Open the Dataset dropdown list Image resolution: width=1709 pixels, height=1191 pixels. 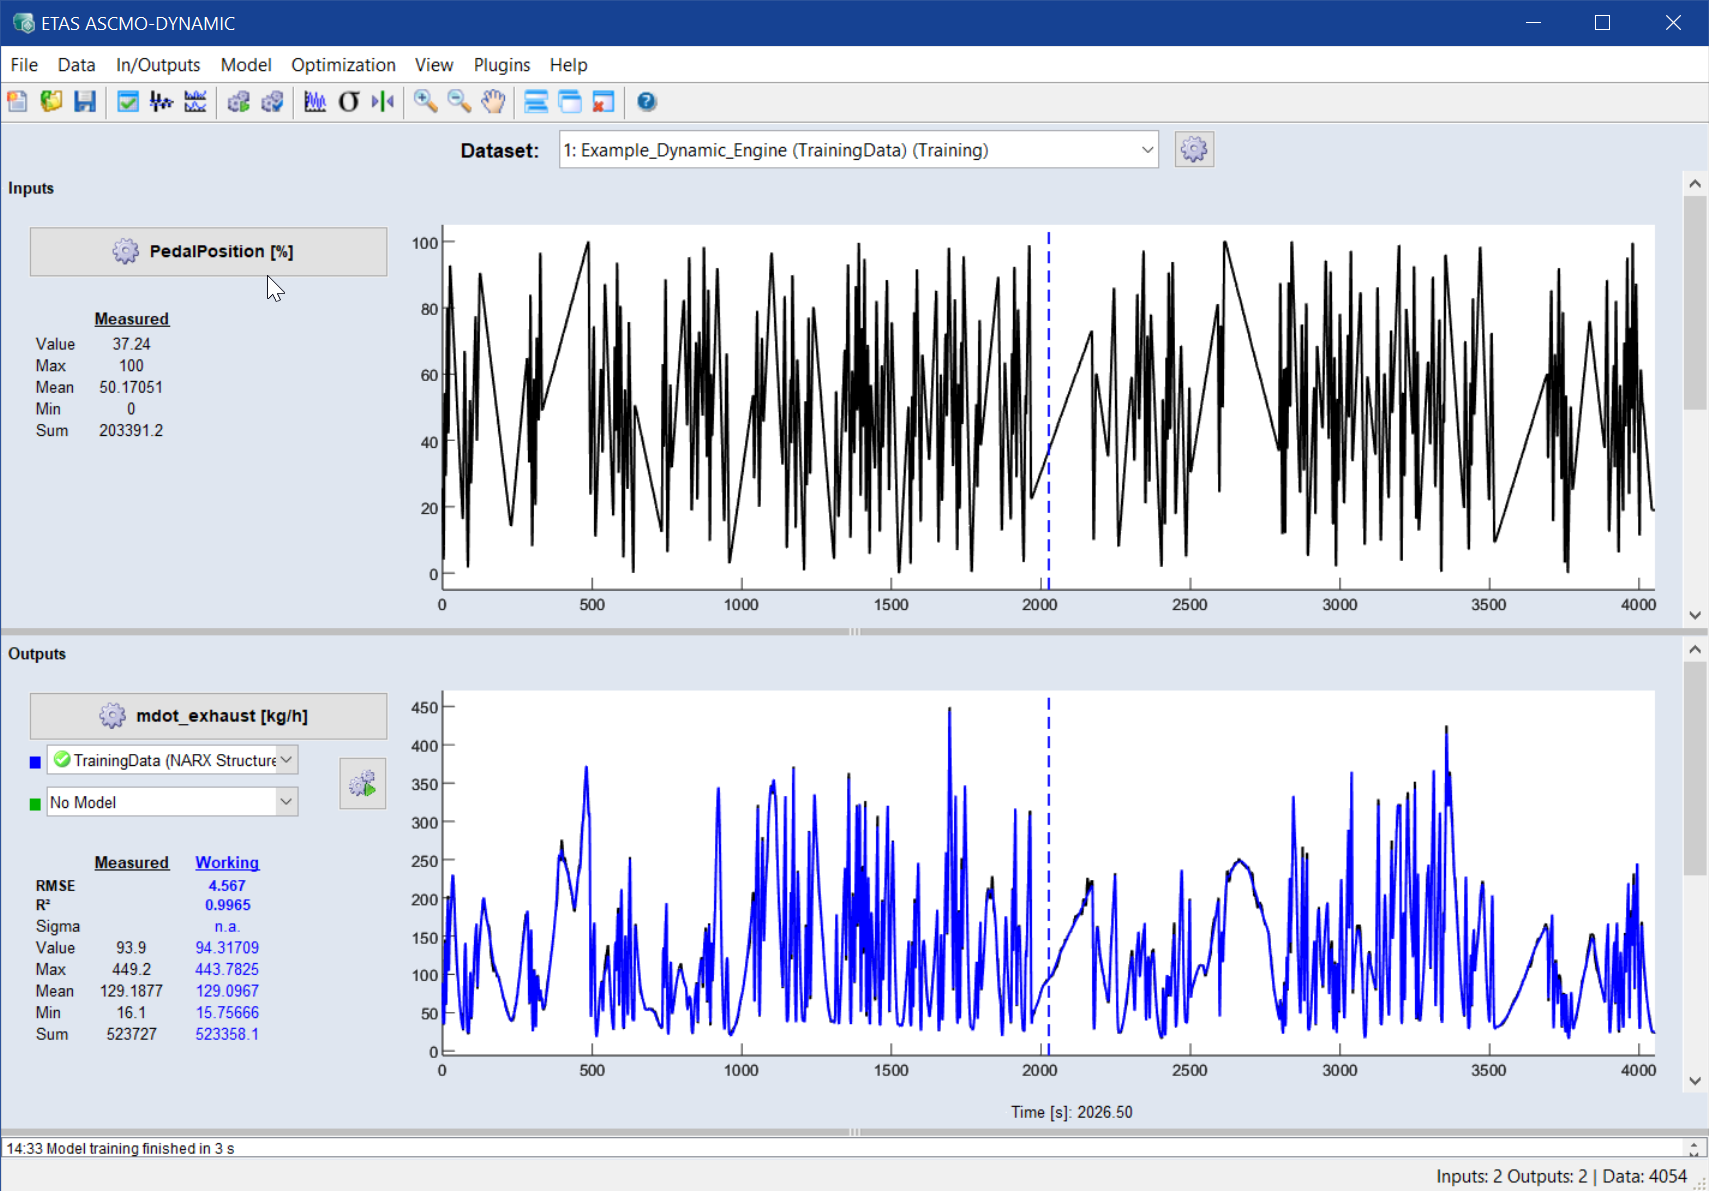(1146, 150)
